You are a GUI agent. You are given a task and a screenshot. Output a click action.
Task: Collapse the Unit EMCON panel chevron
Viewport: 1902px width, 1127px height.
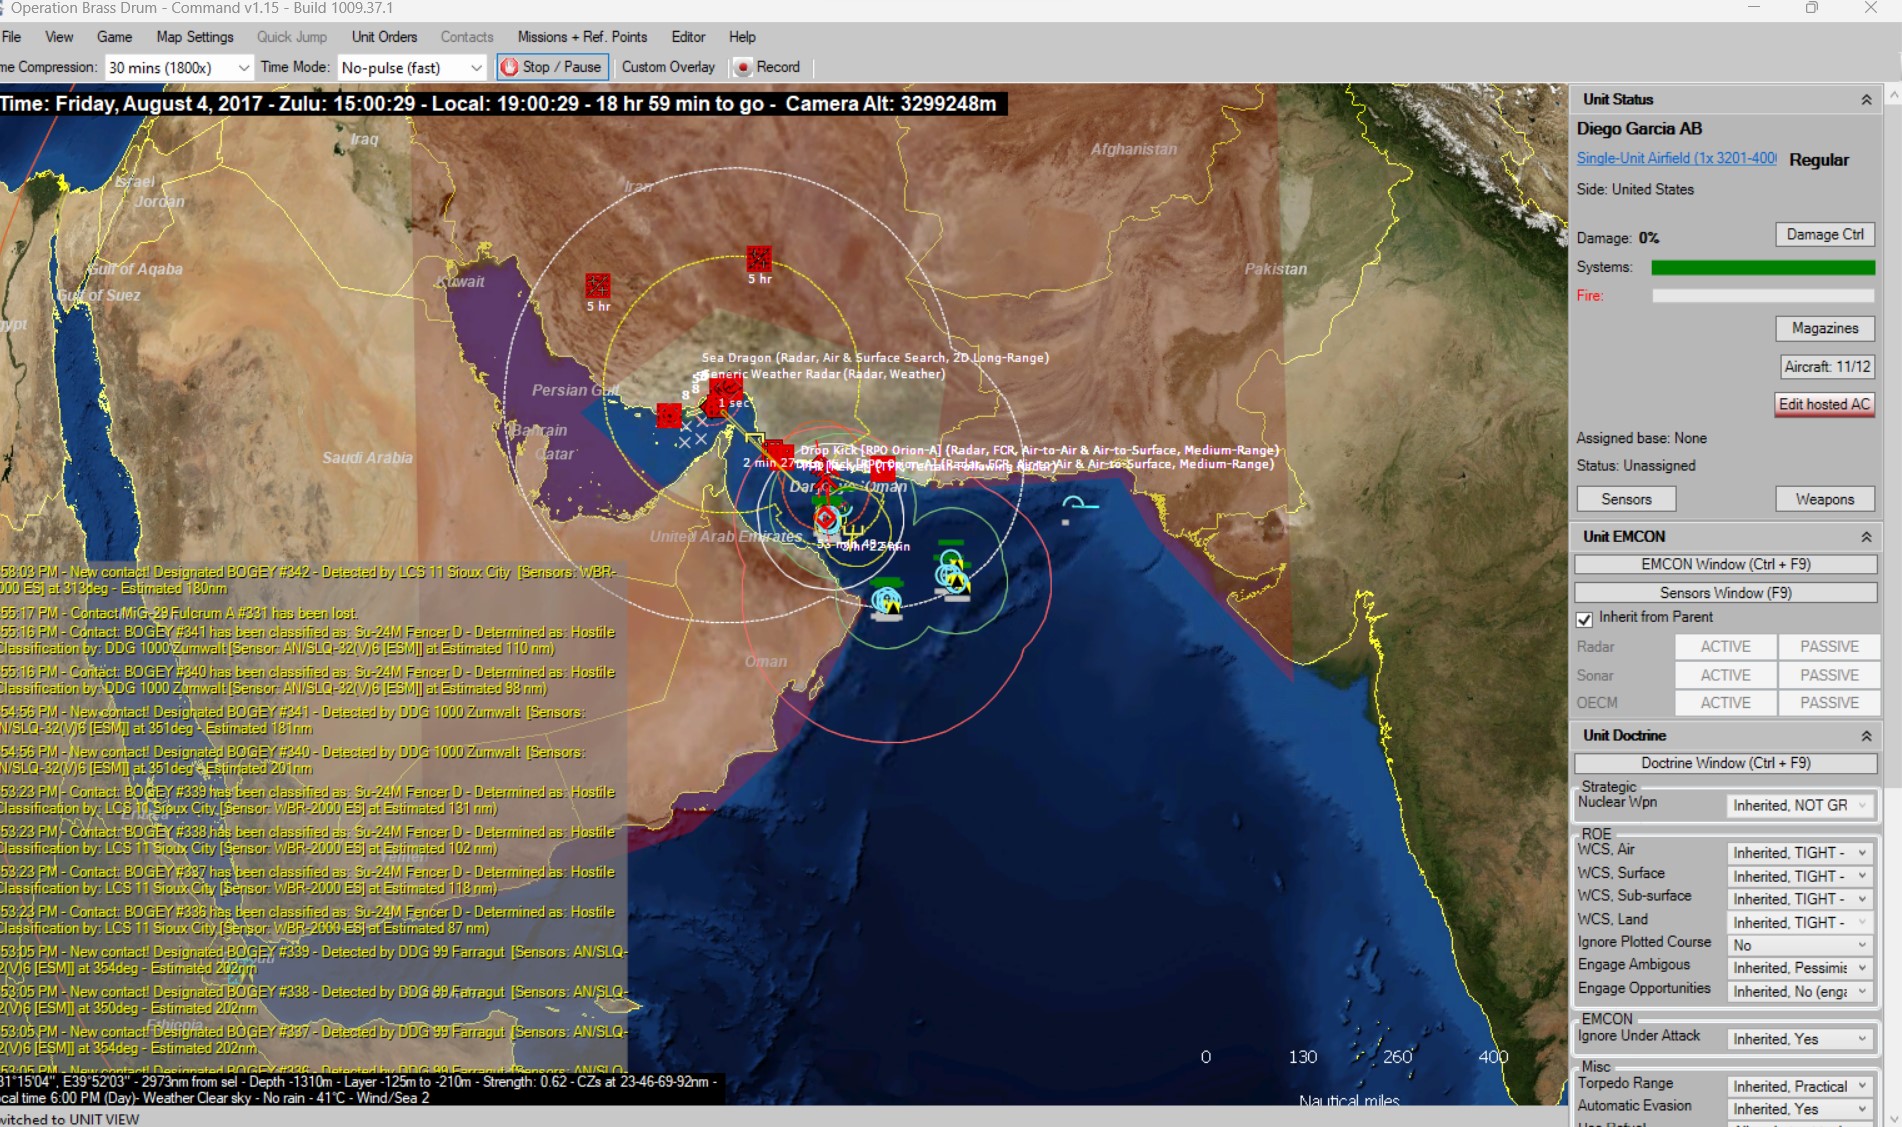1865,537
